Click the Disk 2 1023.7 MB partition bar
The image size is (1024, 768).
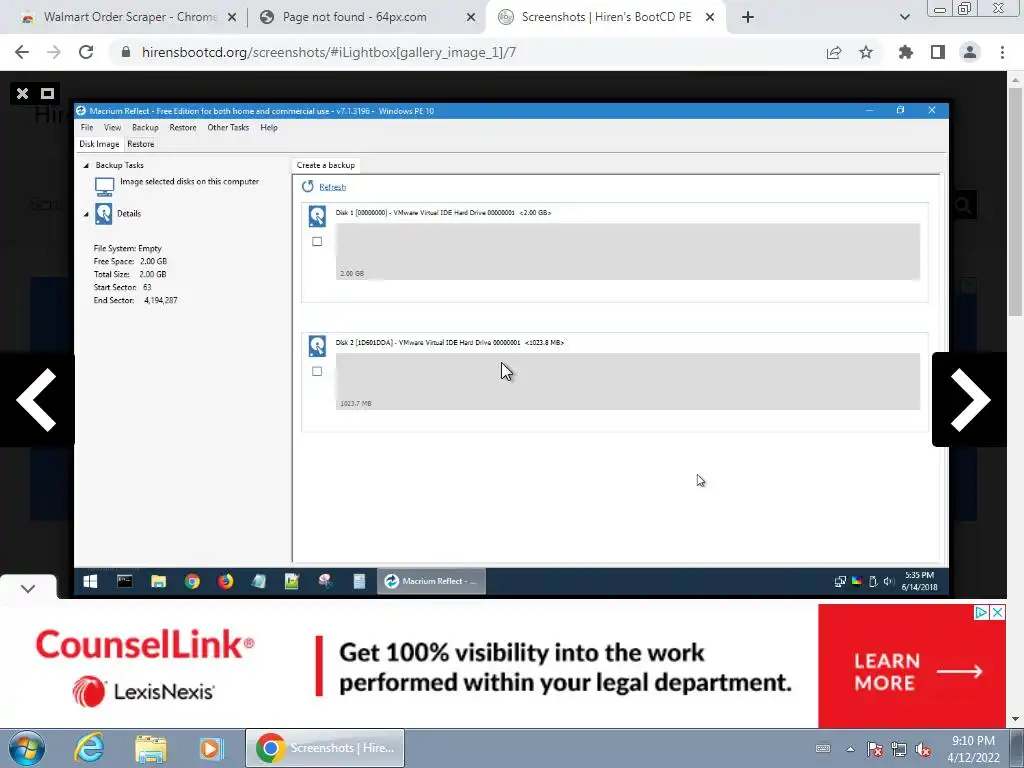[x=628, y=381]
